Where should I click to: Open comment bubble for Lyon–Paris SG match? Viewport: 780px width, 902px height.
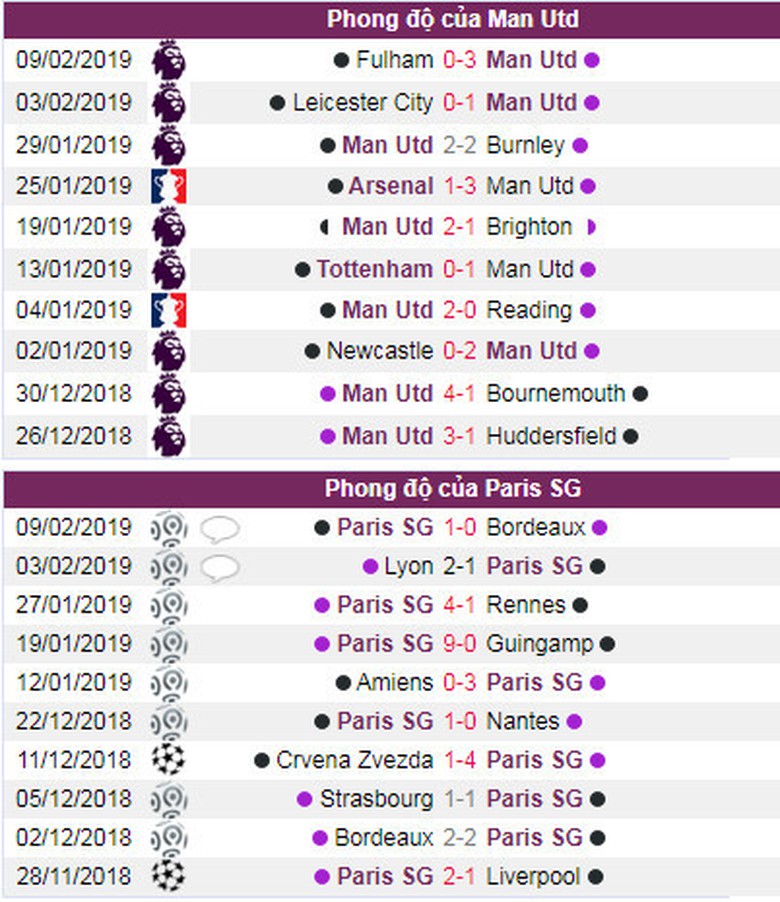tap(219, 567)
